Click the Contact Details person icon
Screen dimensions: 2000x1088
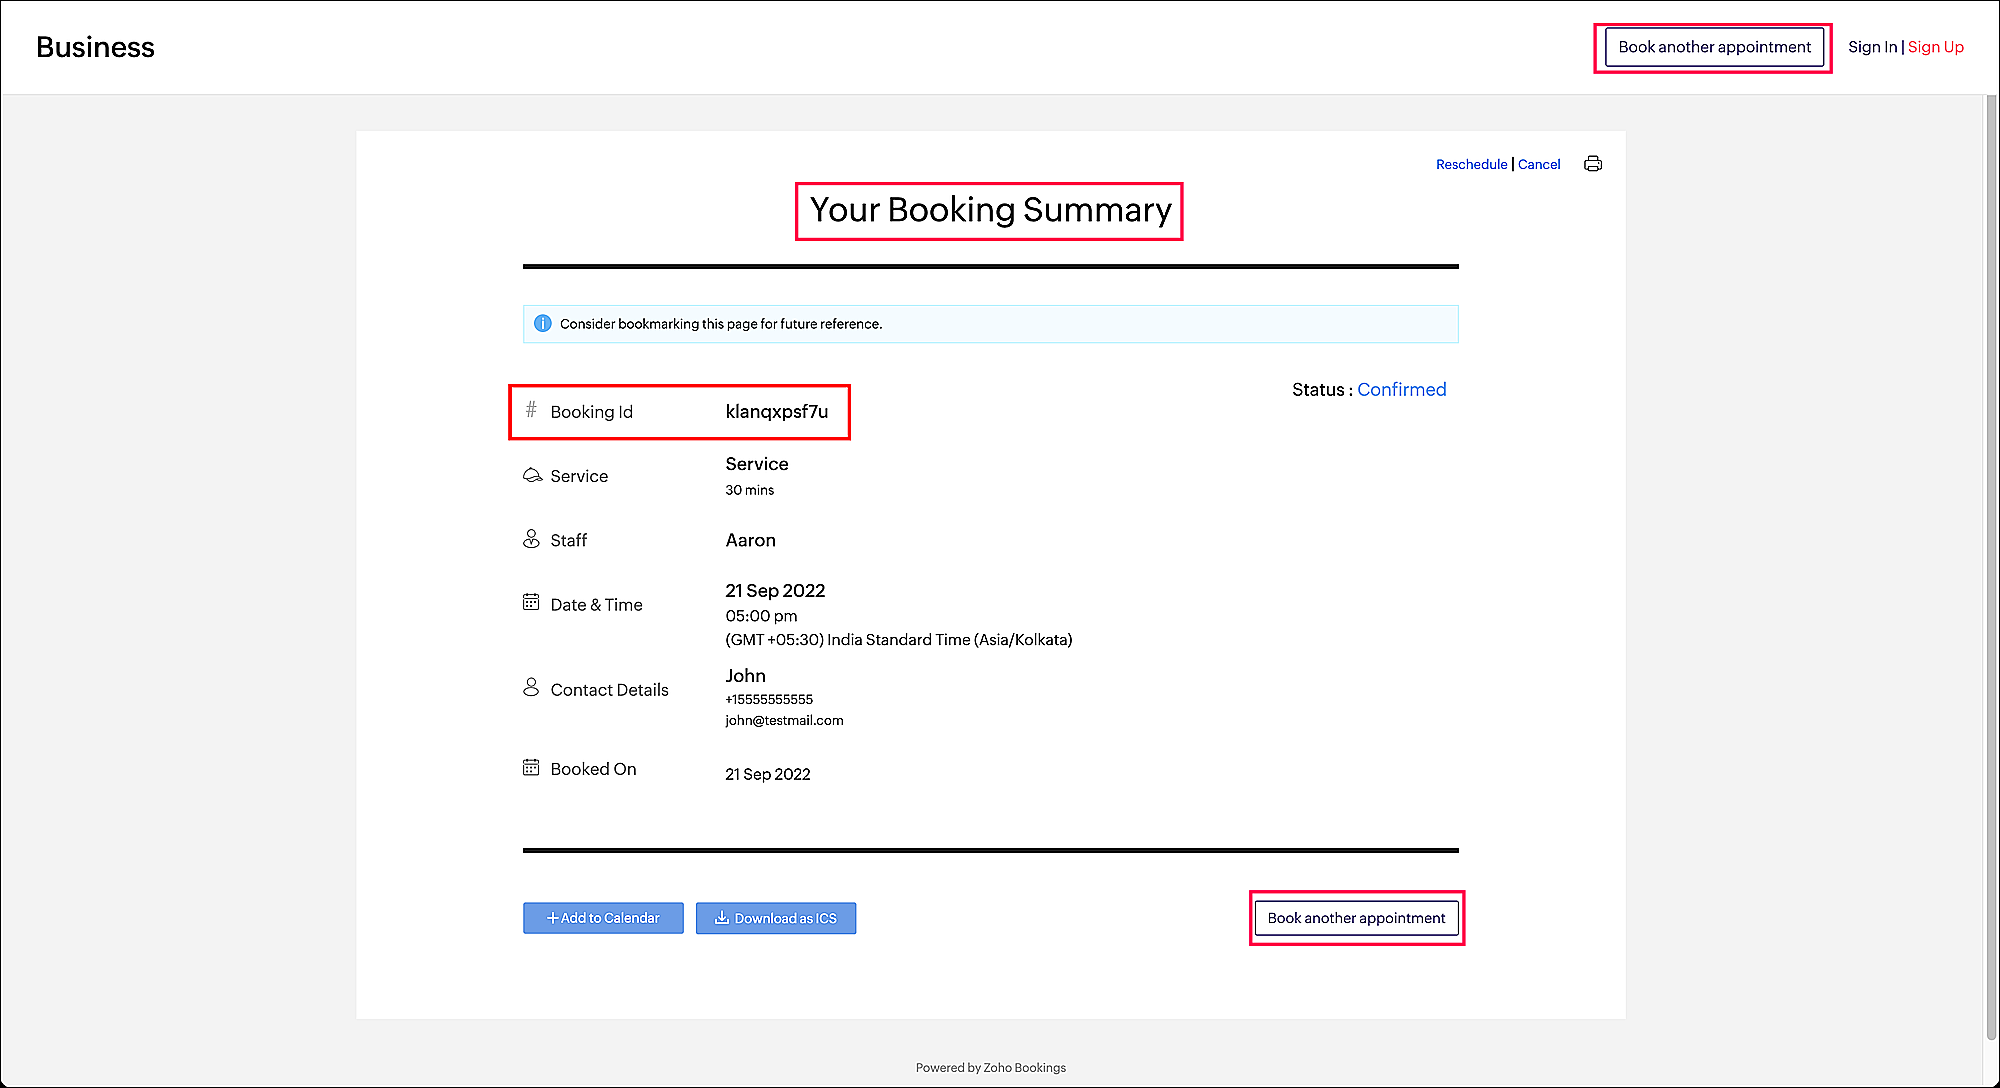(x=531, y=687)
